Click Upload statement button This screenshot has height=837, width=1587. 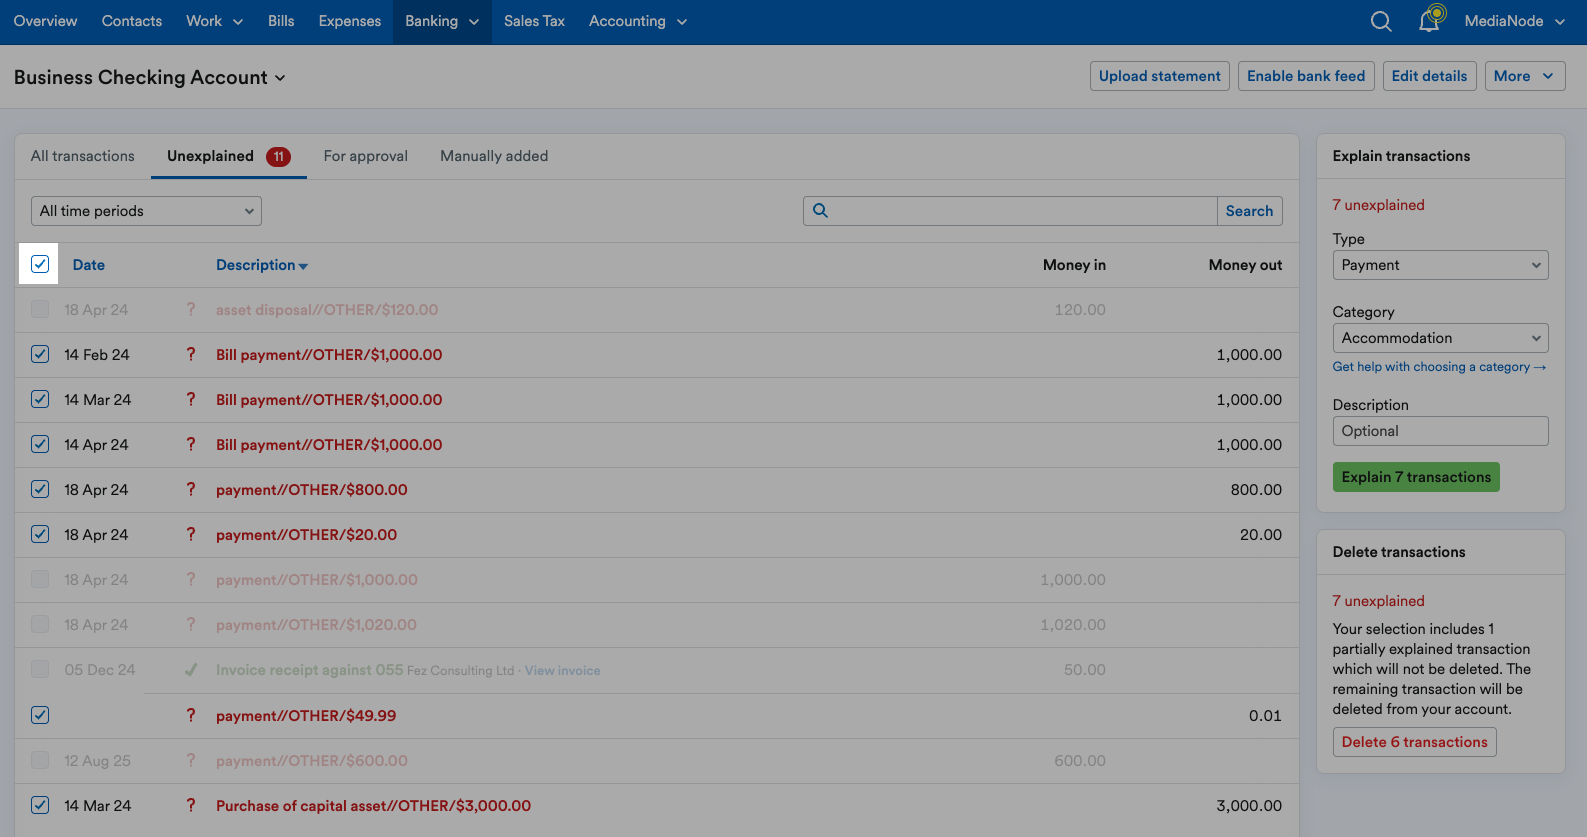point(1160,76)
